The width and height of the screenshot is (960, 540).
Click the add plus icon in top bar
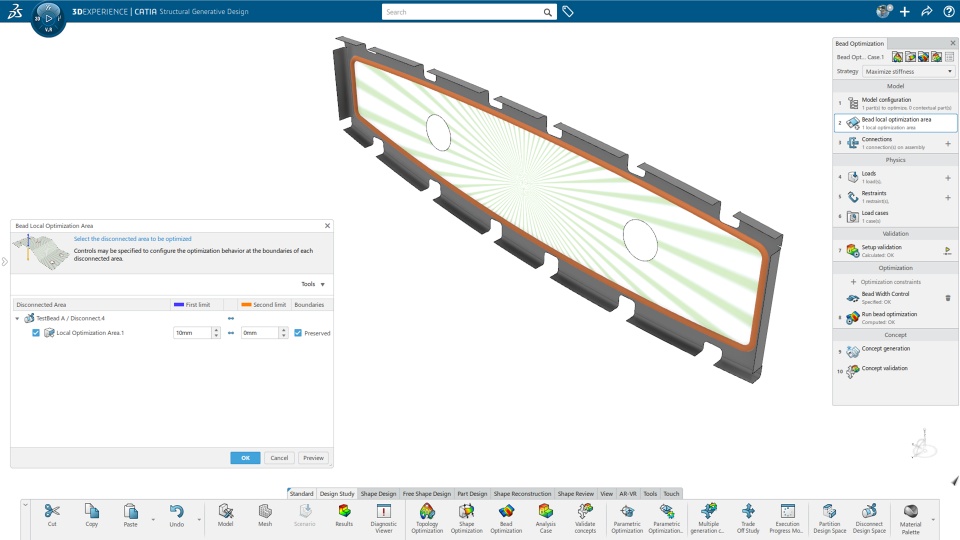(905, 11)
